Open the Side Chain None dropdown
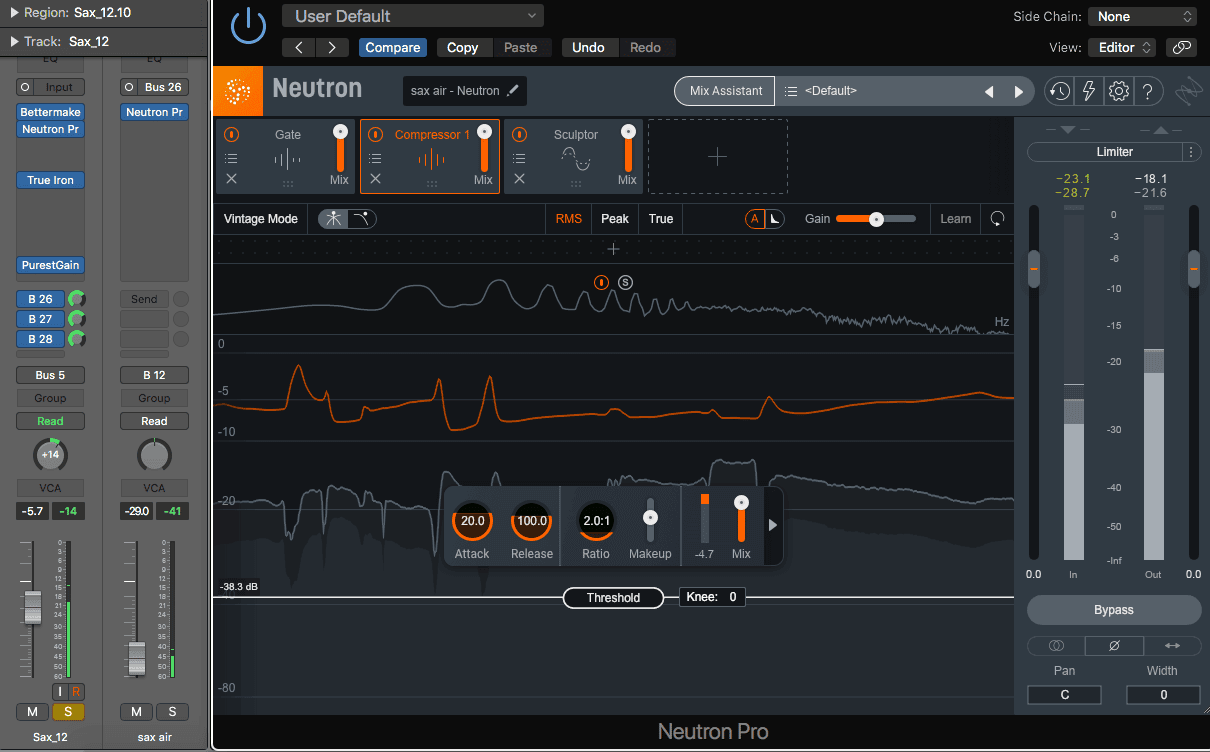The width and height of the screenshot is (1210, 752). click(1143, 16)
